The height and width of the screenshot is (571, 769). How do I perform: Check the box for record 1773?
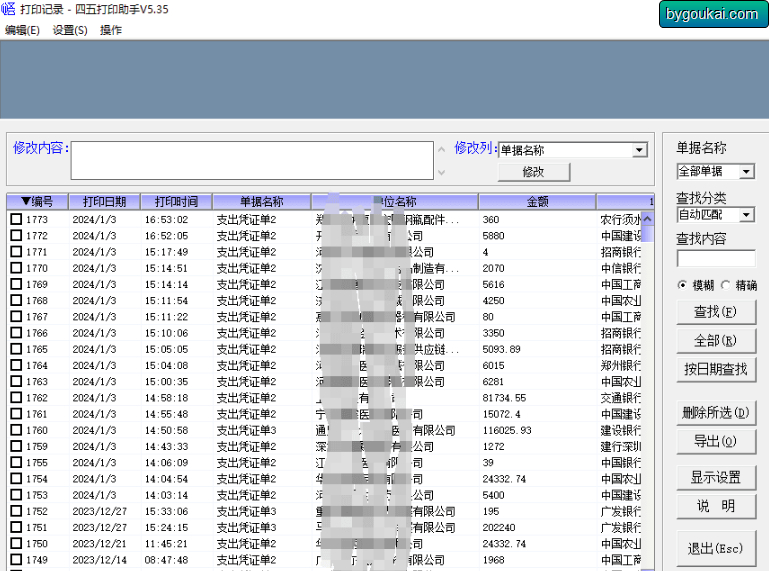(x=16, y=219)
